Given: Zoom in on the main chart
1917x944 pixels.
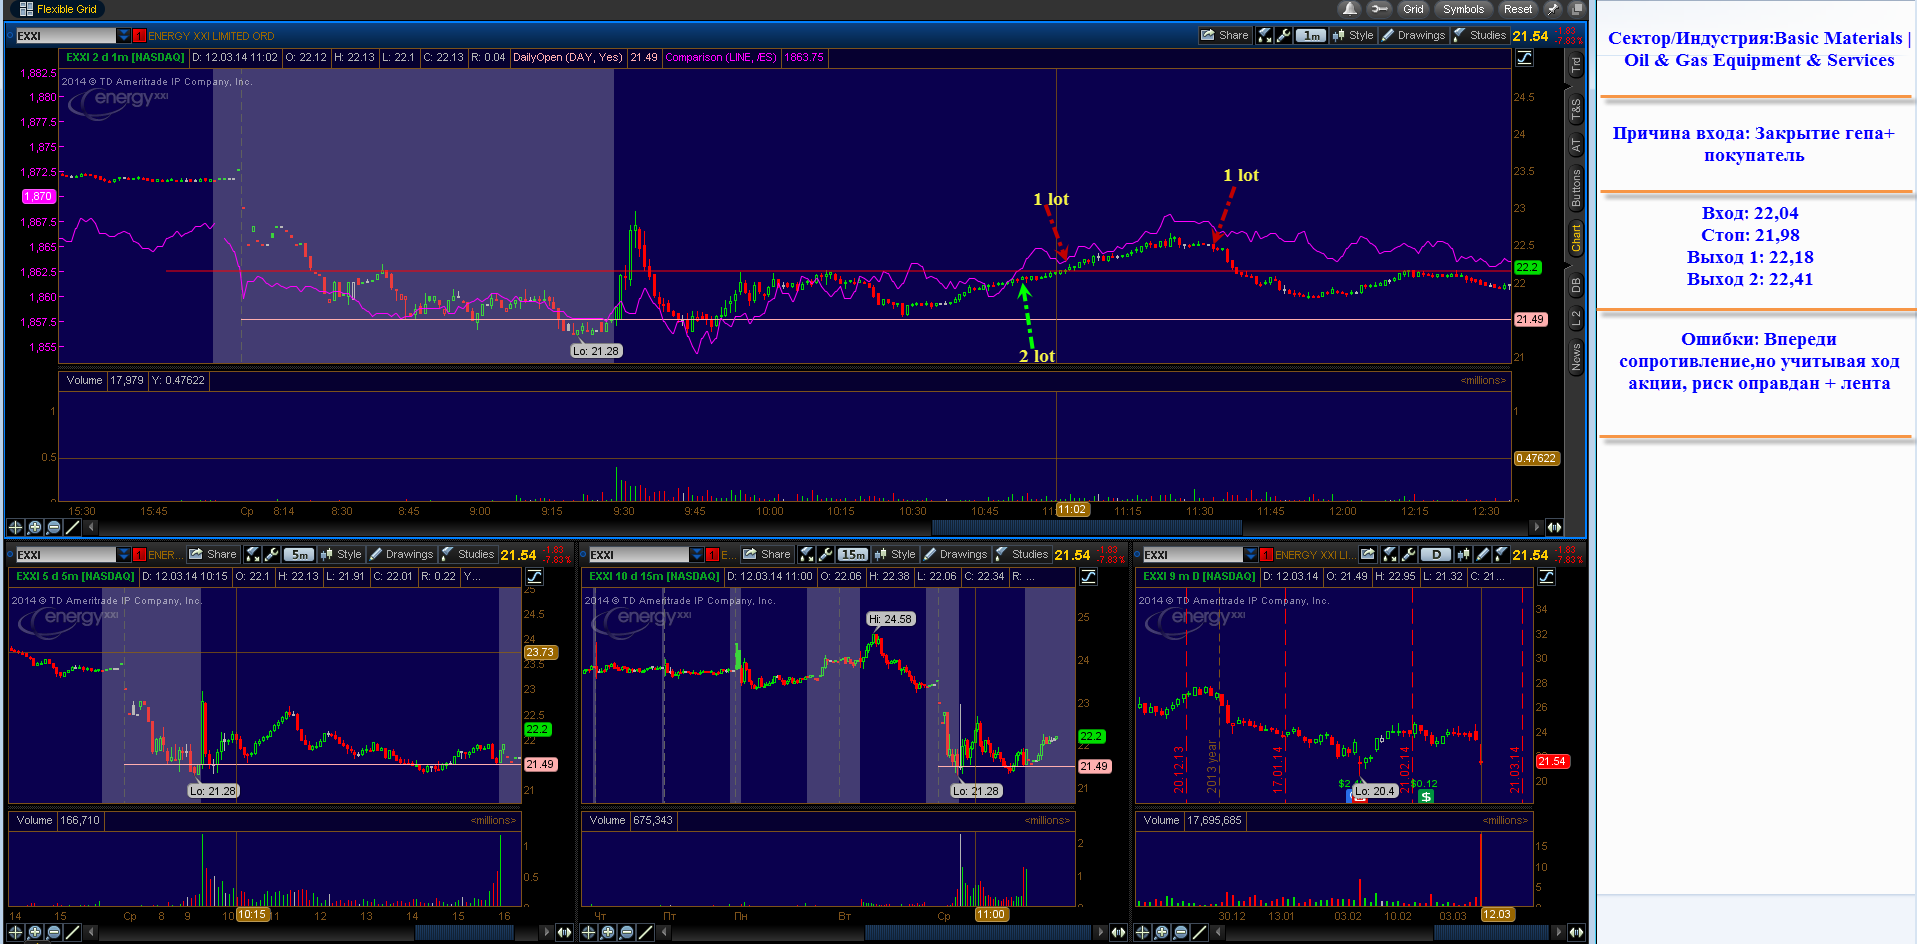Looking at the screenshot, I should [x=35, y=527].
